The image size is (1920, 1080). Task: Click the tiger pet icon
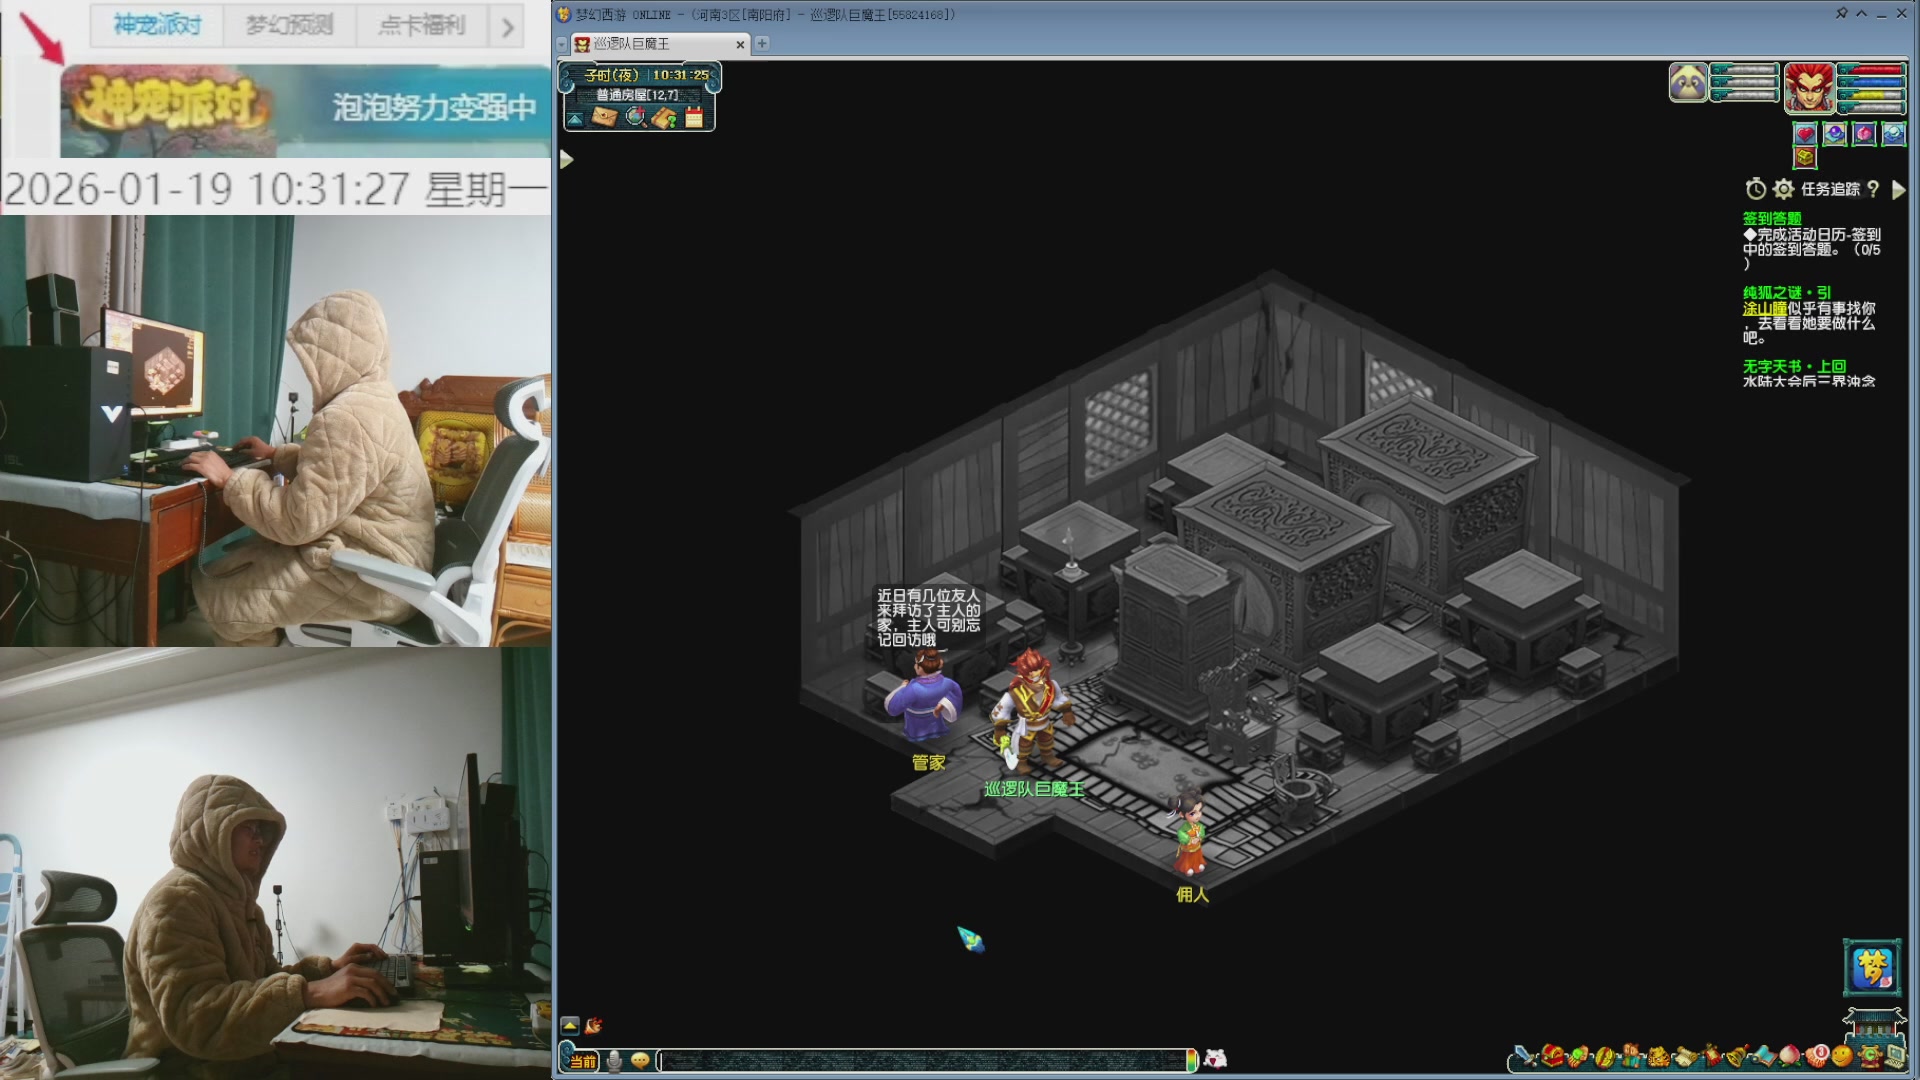pos(1659,1058)
